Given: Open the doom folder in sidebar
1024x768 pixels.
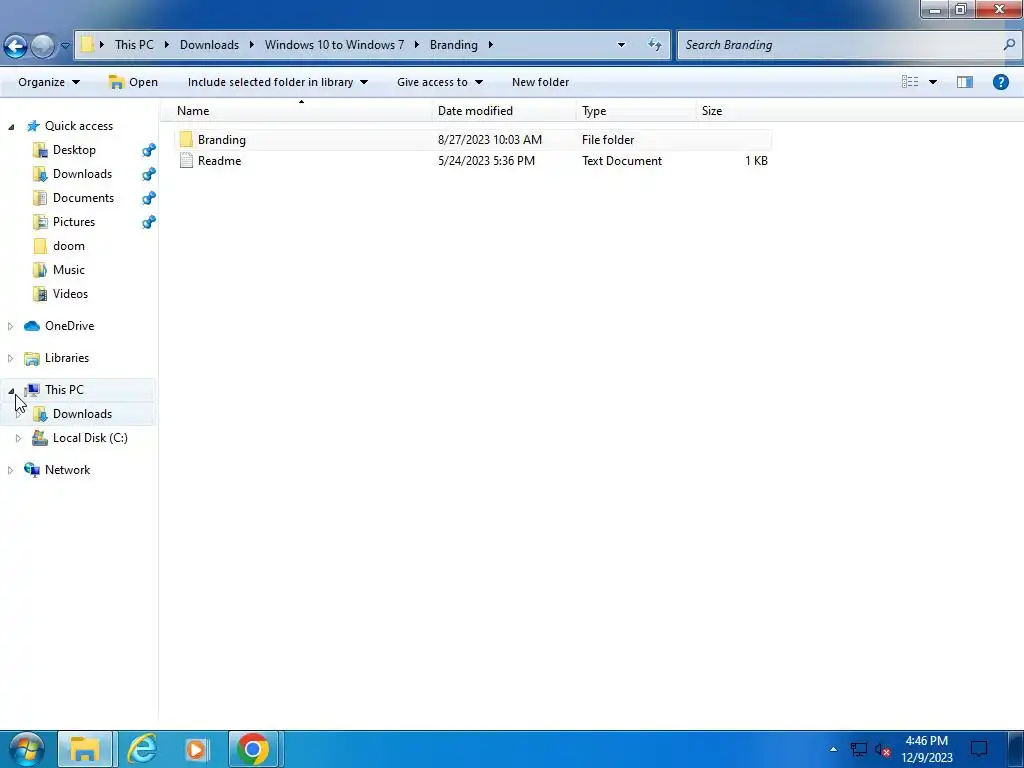Looking at the screenshot, I should coord(69,246).
